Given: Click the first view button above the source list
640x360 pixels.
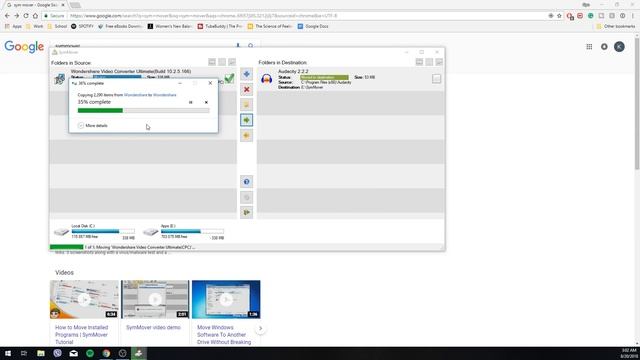Looking at the screenshot, I should coord(212,62).
